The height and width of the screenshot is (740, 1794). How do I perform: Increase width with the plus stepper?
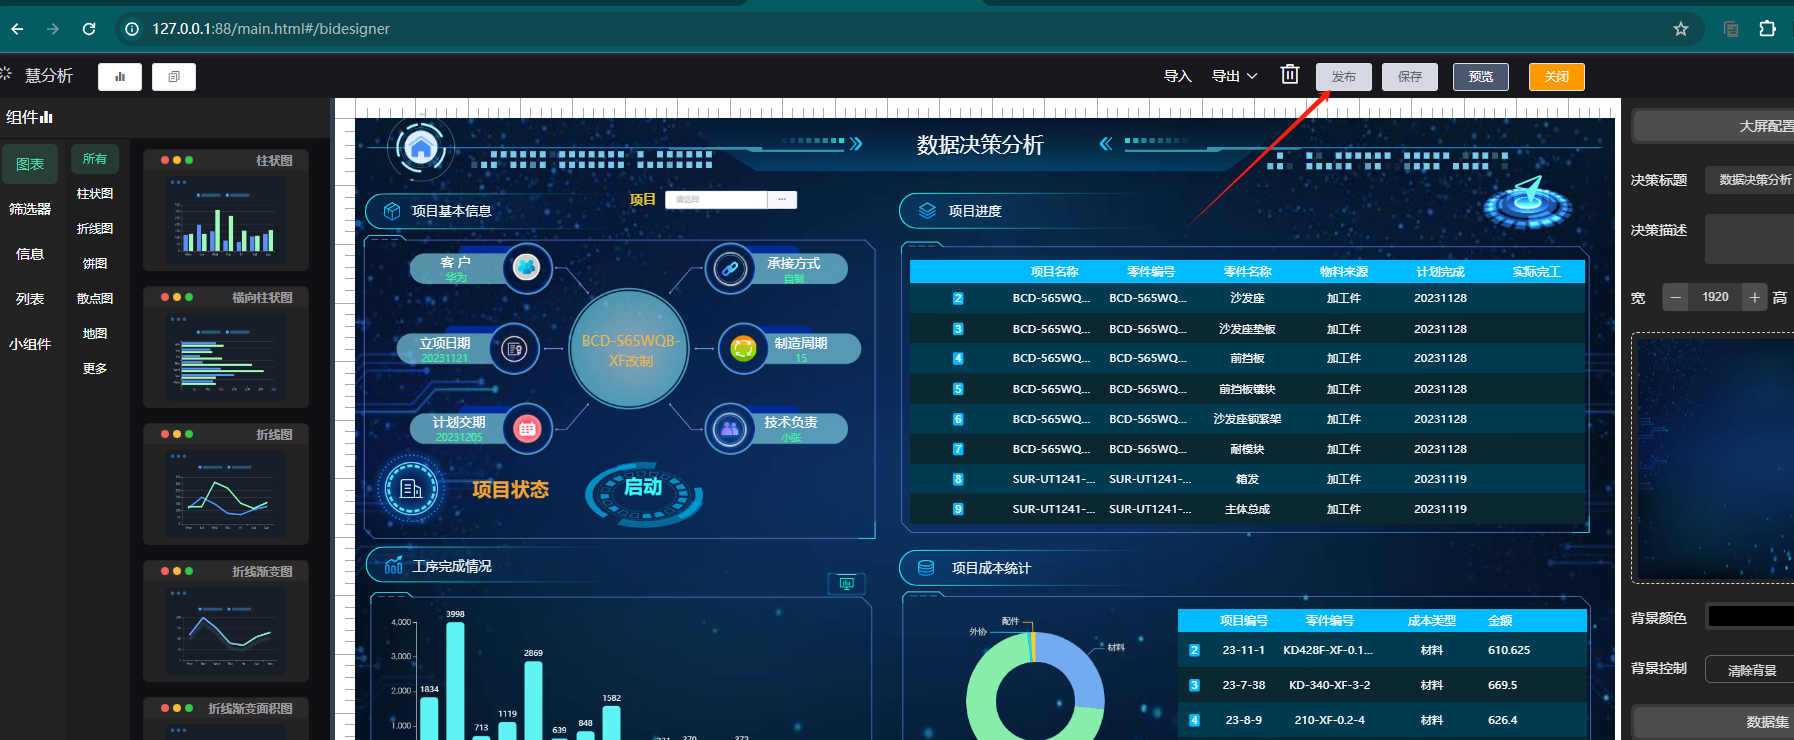coord(1754,297)
